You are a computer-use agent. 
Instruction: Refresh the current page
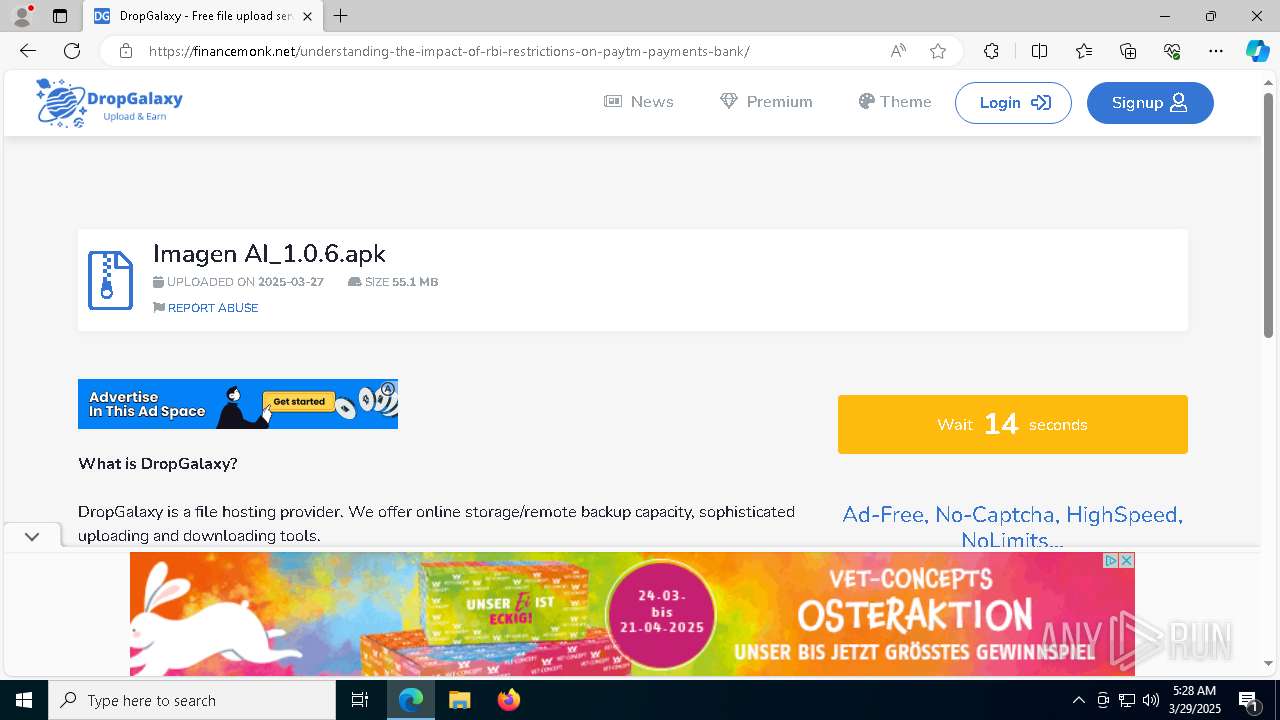[72, 51]
